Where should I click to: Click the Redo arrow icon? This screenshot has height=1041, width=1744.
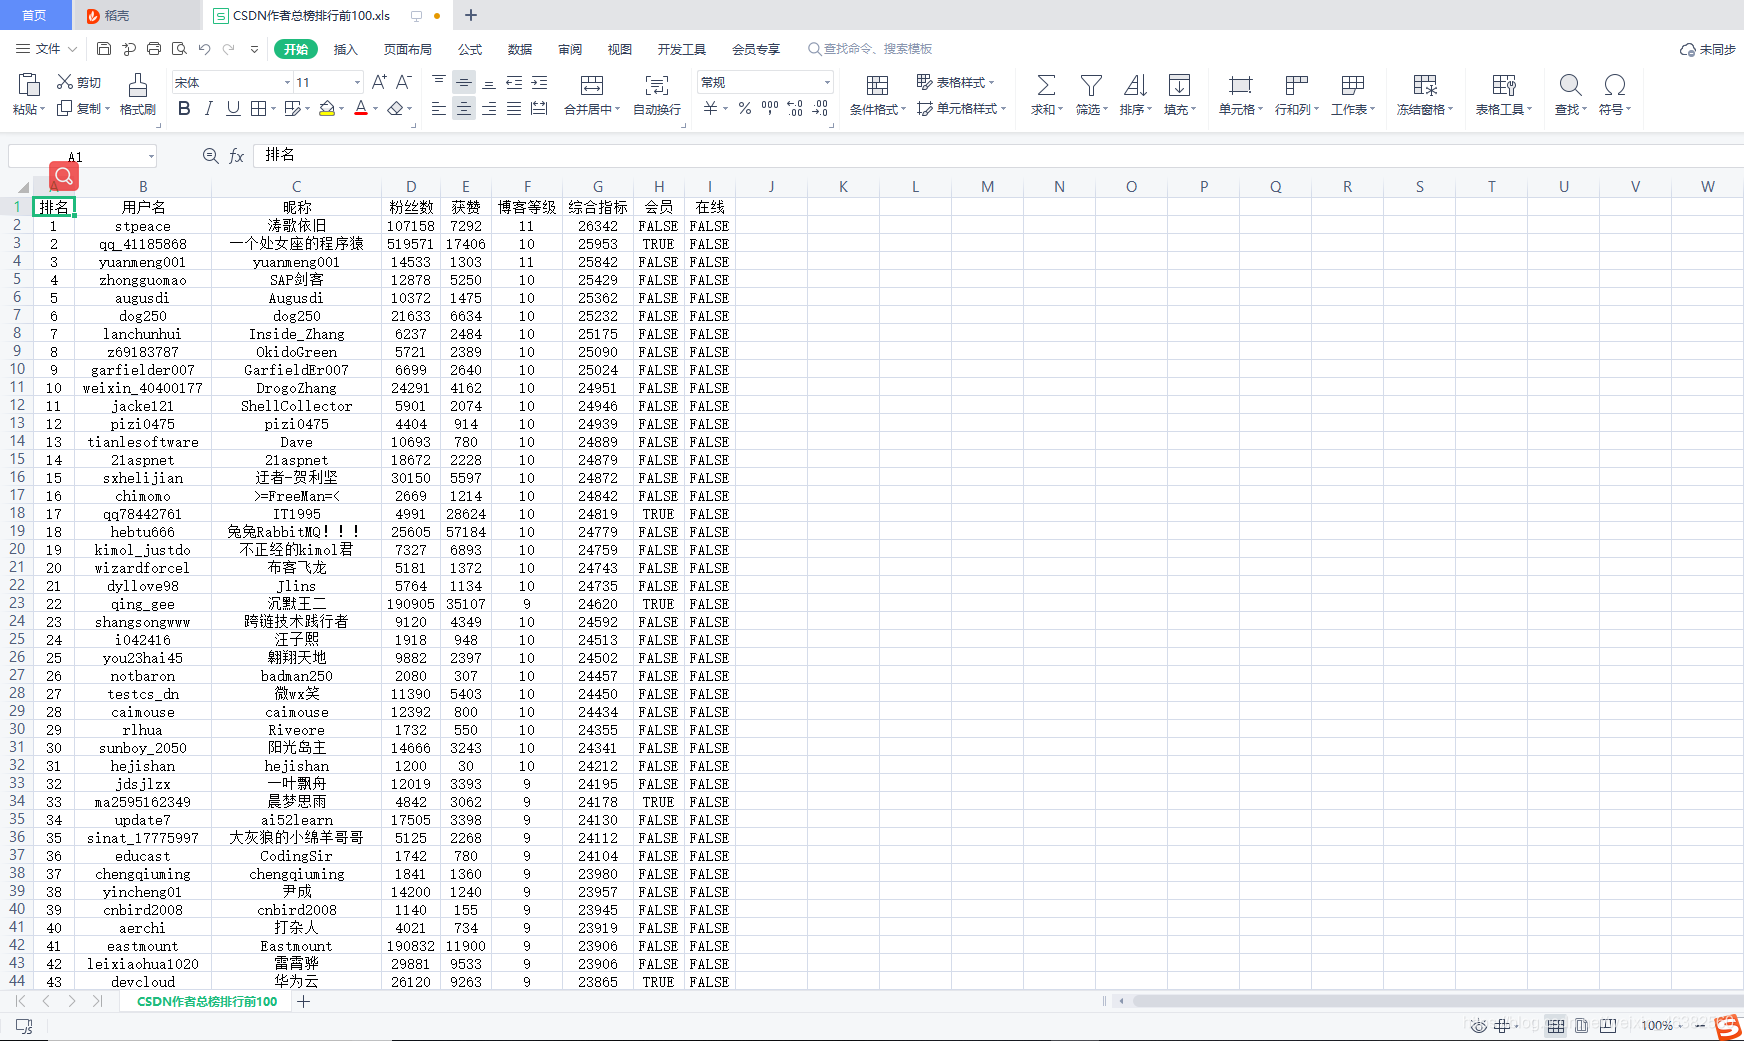229,48
